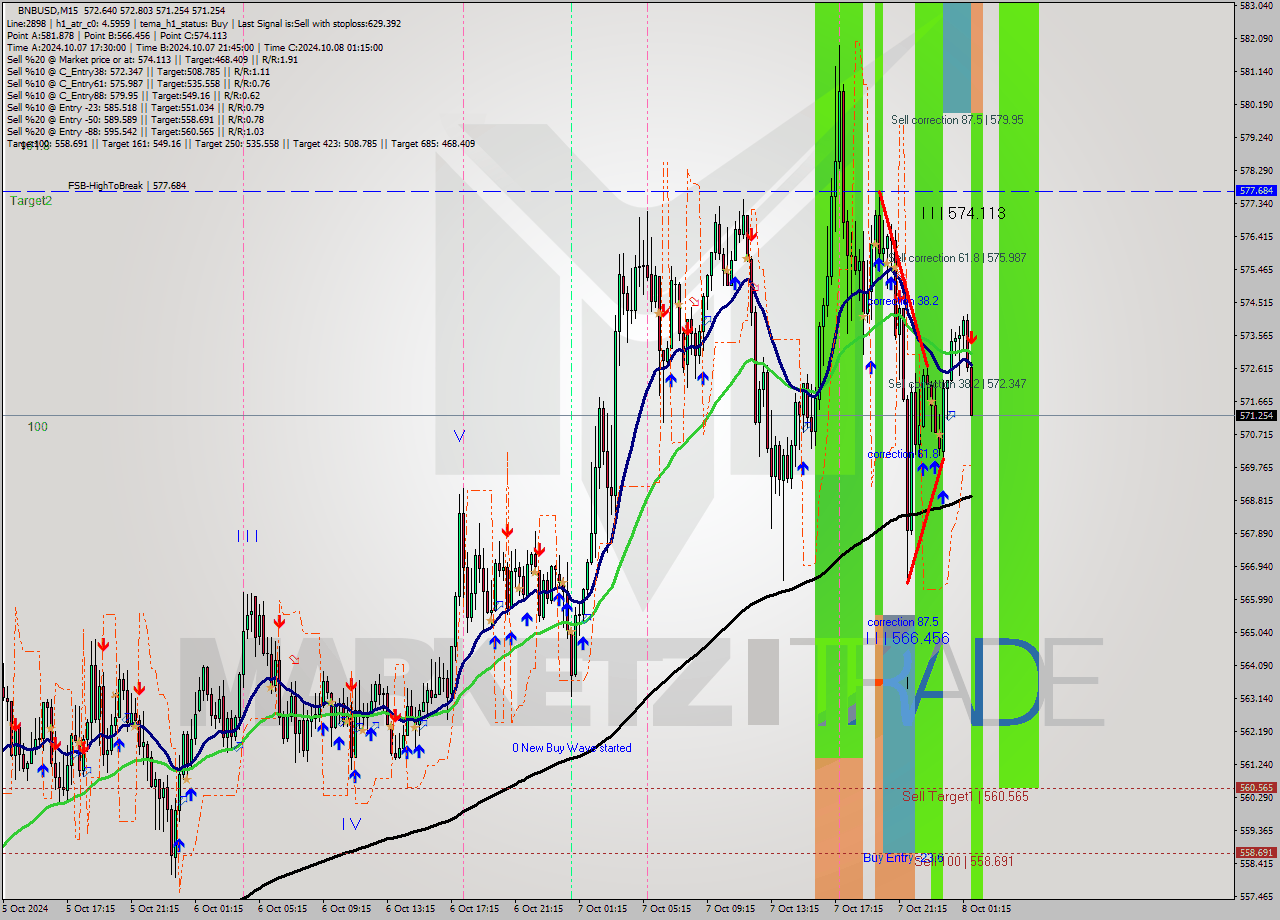Click the blue '| | | 566.456' label

(908, 638)
